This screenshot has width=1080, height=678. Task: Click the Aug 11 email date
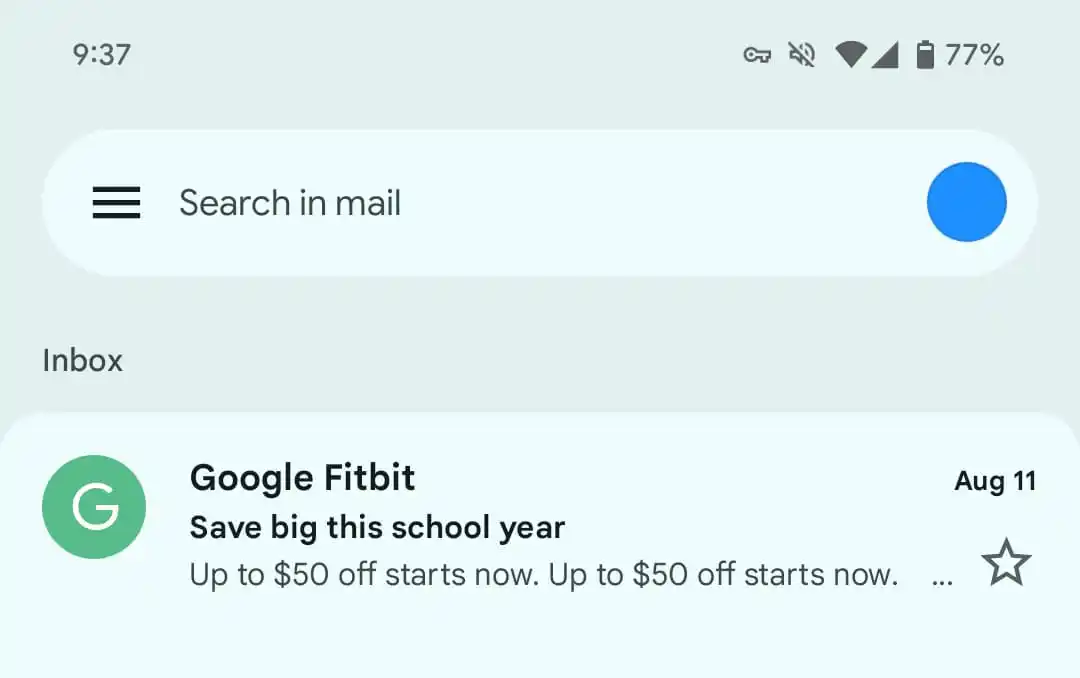[x=995, y=481]
